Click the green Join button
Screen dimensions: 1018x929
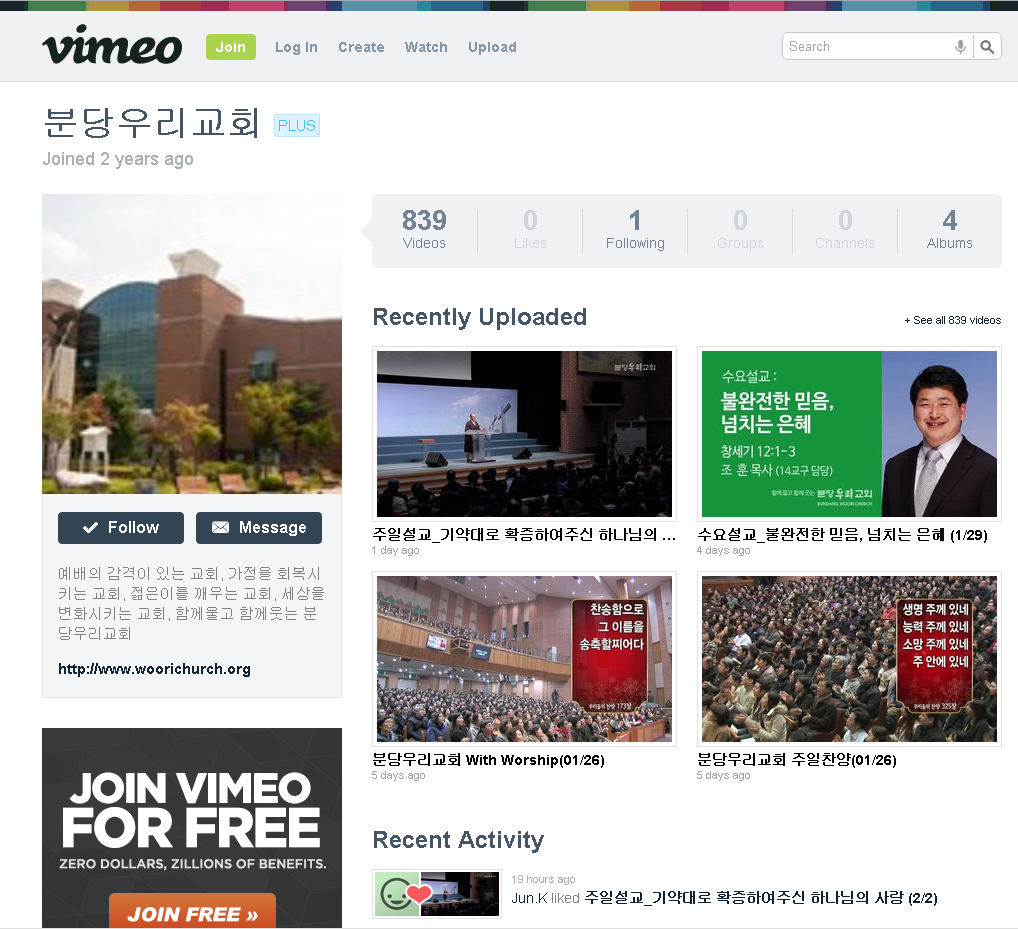[x=230, y=47]
